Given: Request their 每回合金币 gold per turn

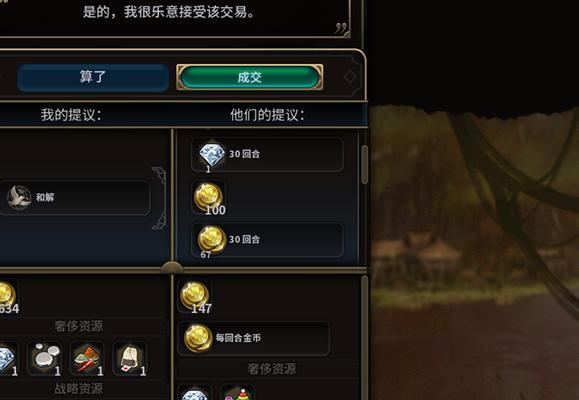Looking at the screenshot, I should pos(254,338).
